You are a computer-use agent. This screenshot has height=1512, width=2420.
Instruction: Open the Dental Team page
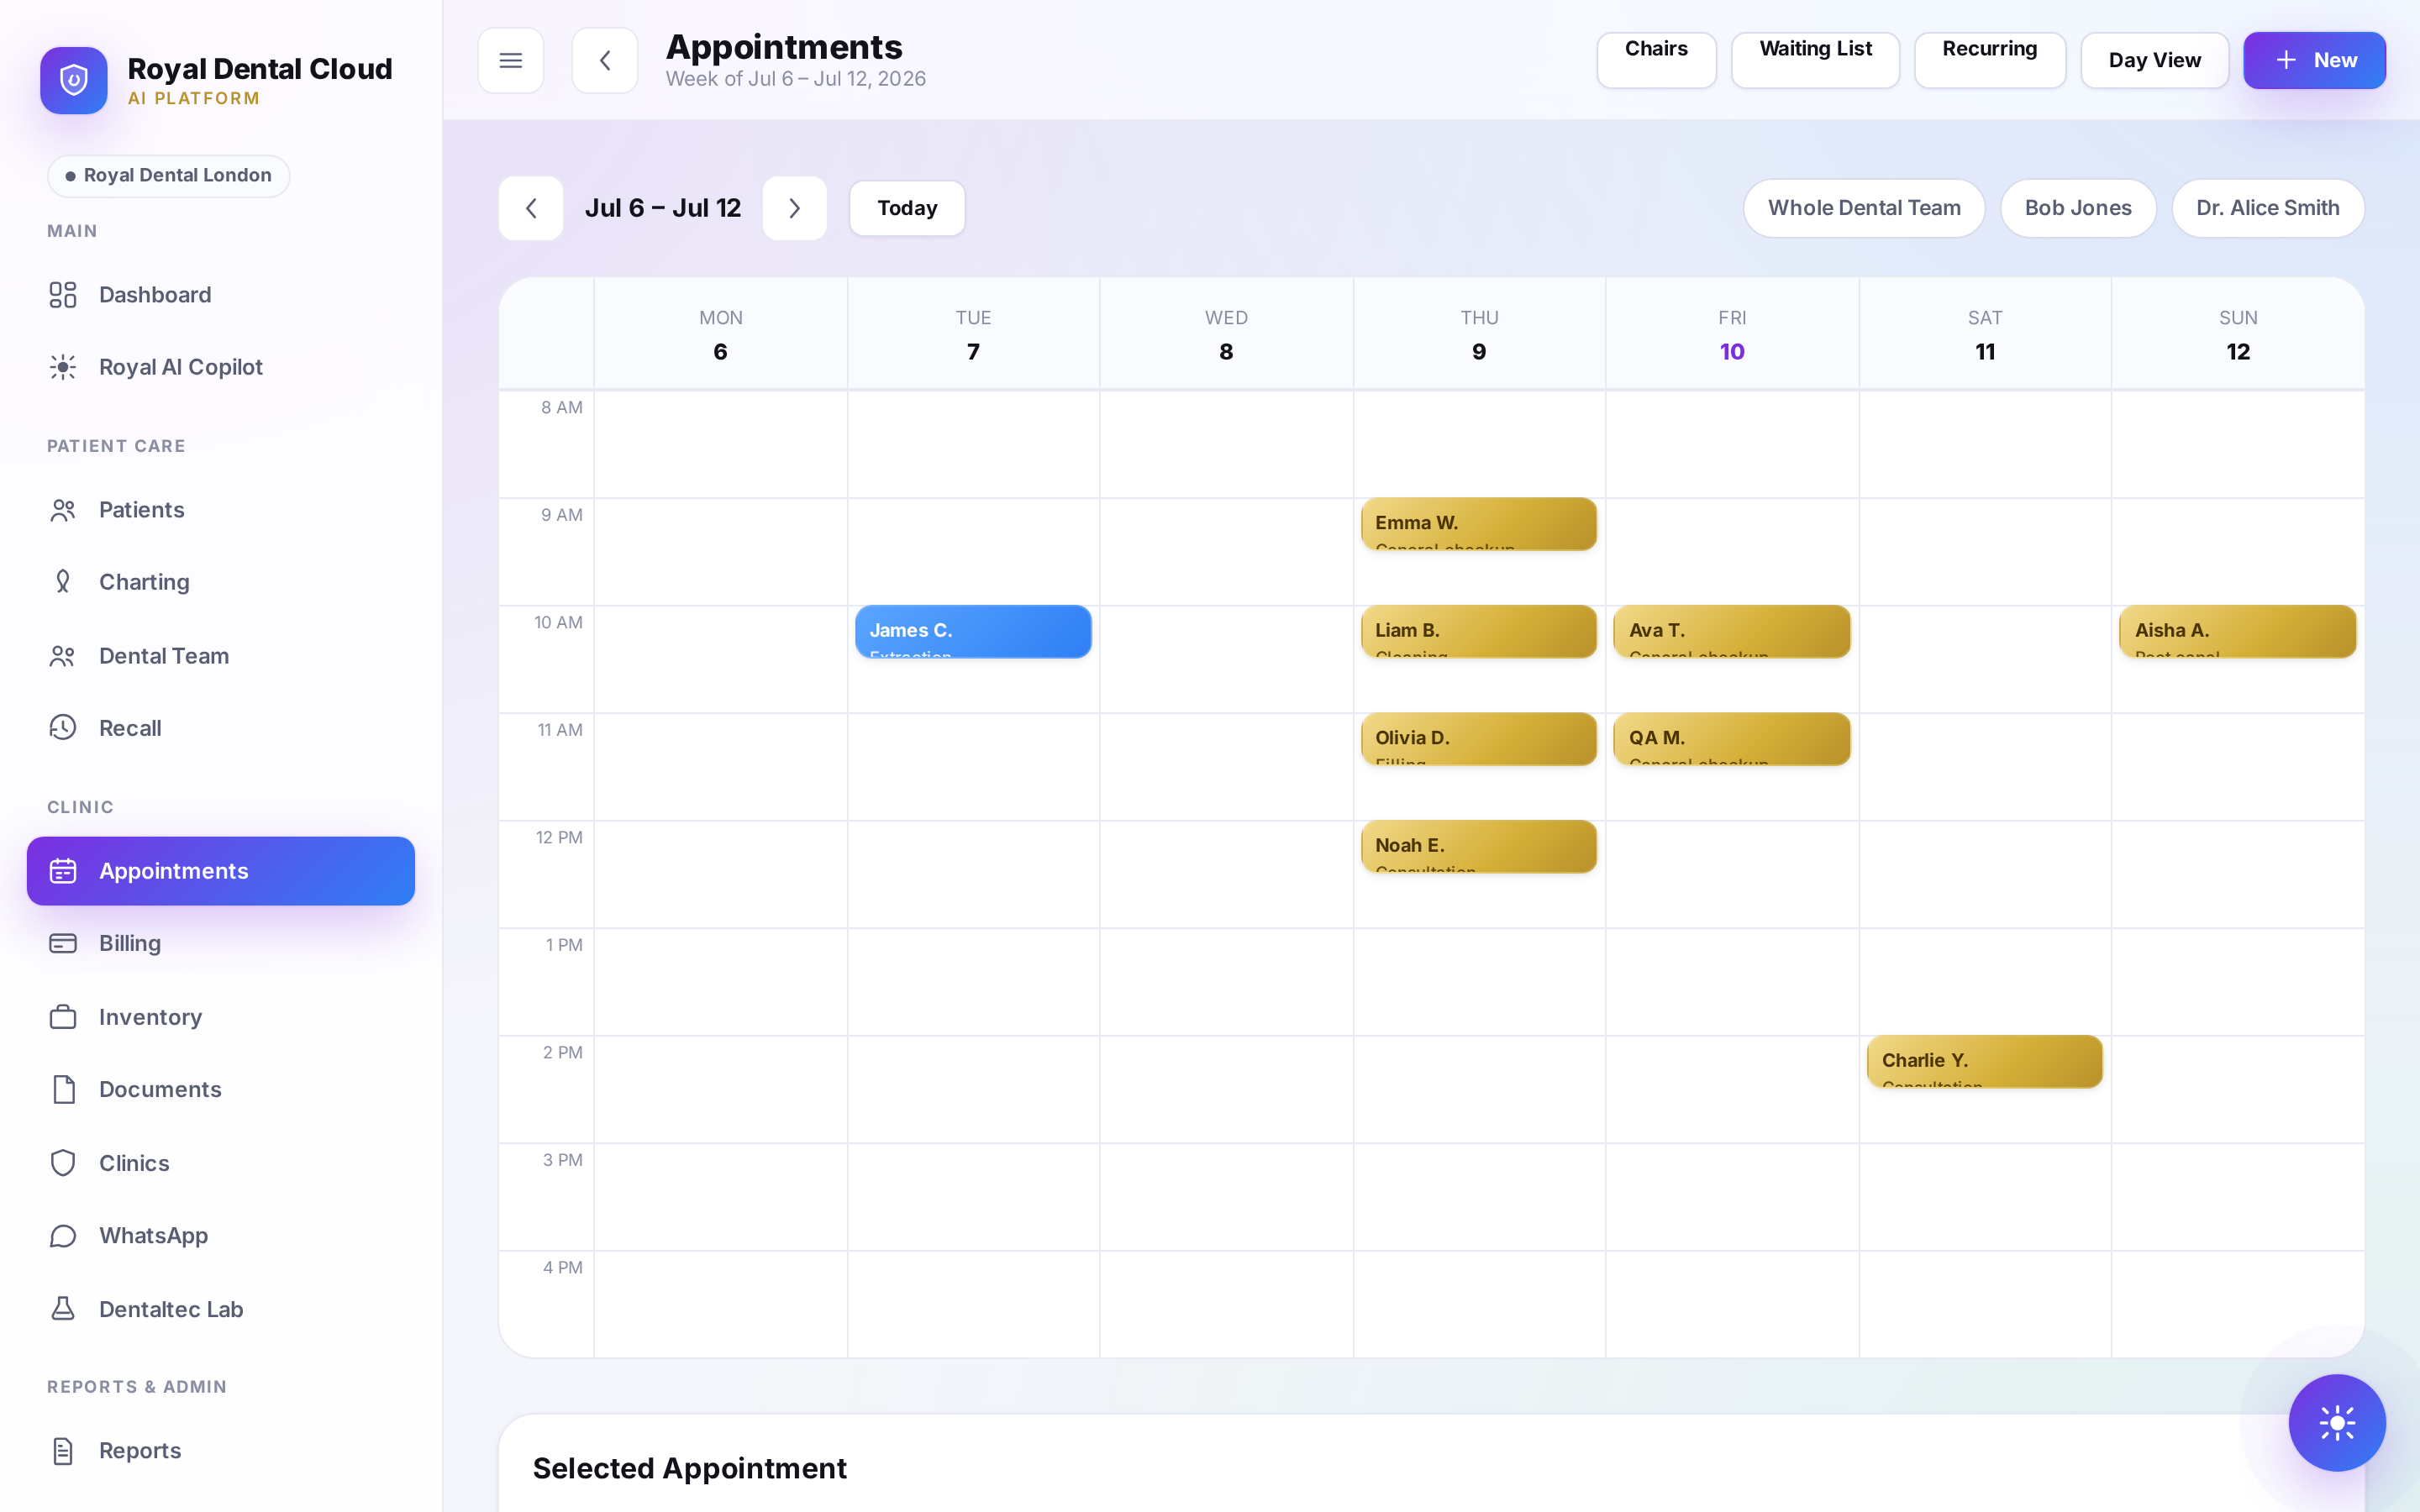pyautogui.click(x=221, y=656)
